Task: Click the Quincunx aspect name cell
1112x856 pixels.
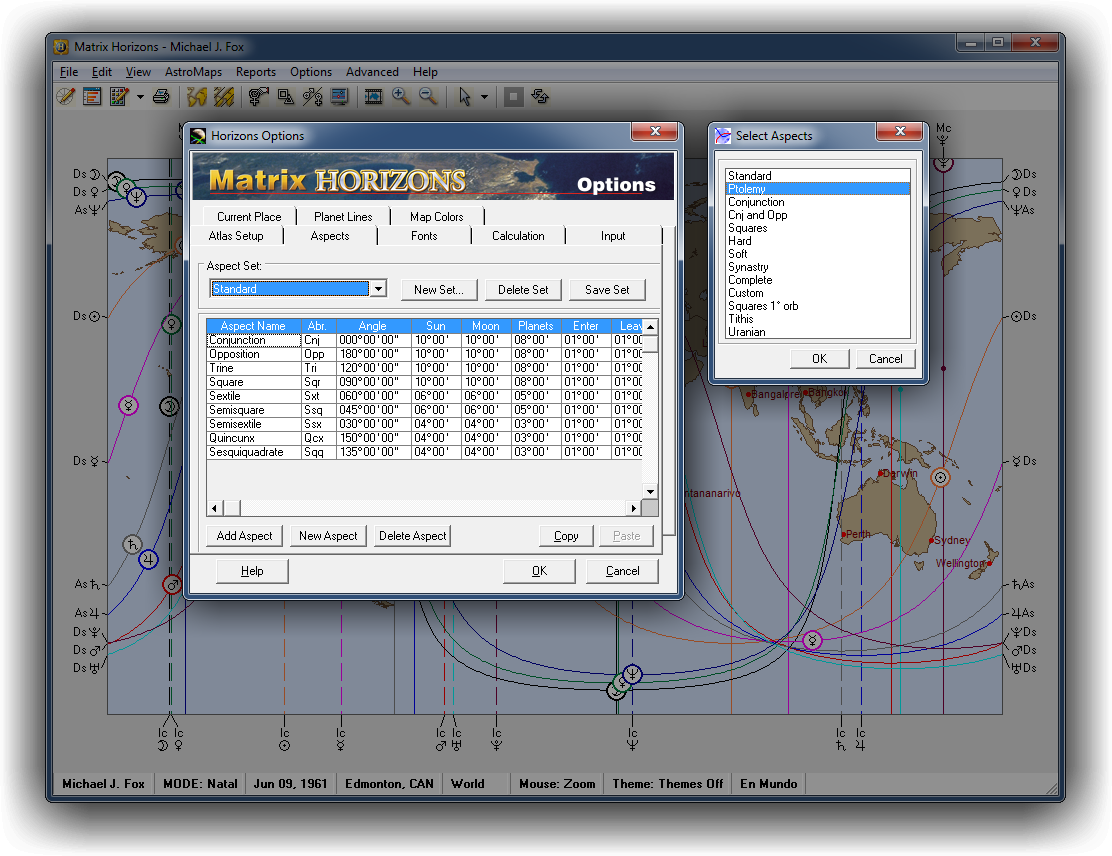Action: tap(254, 438)
